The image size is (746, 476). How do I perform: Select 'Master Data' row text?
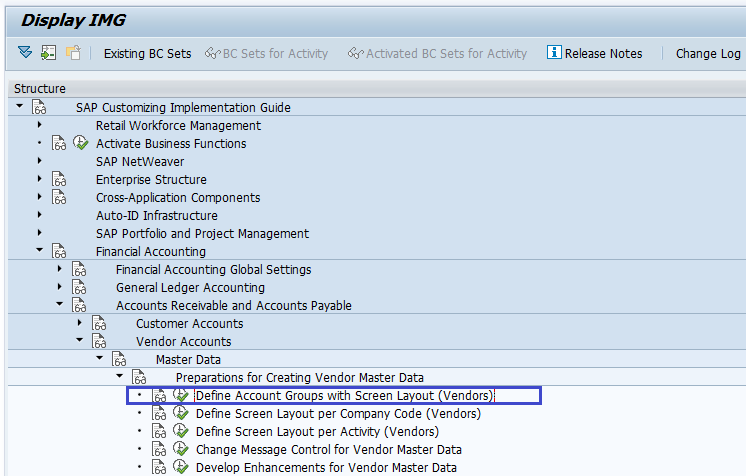188,360
